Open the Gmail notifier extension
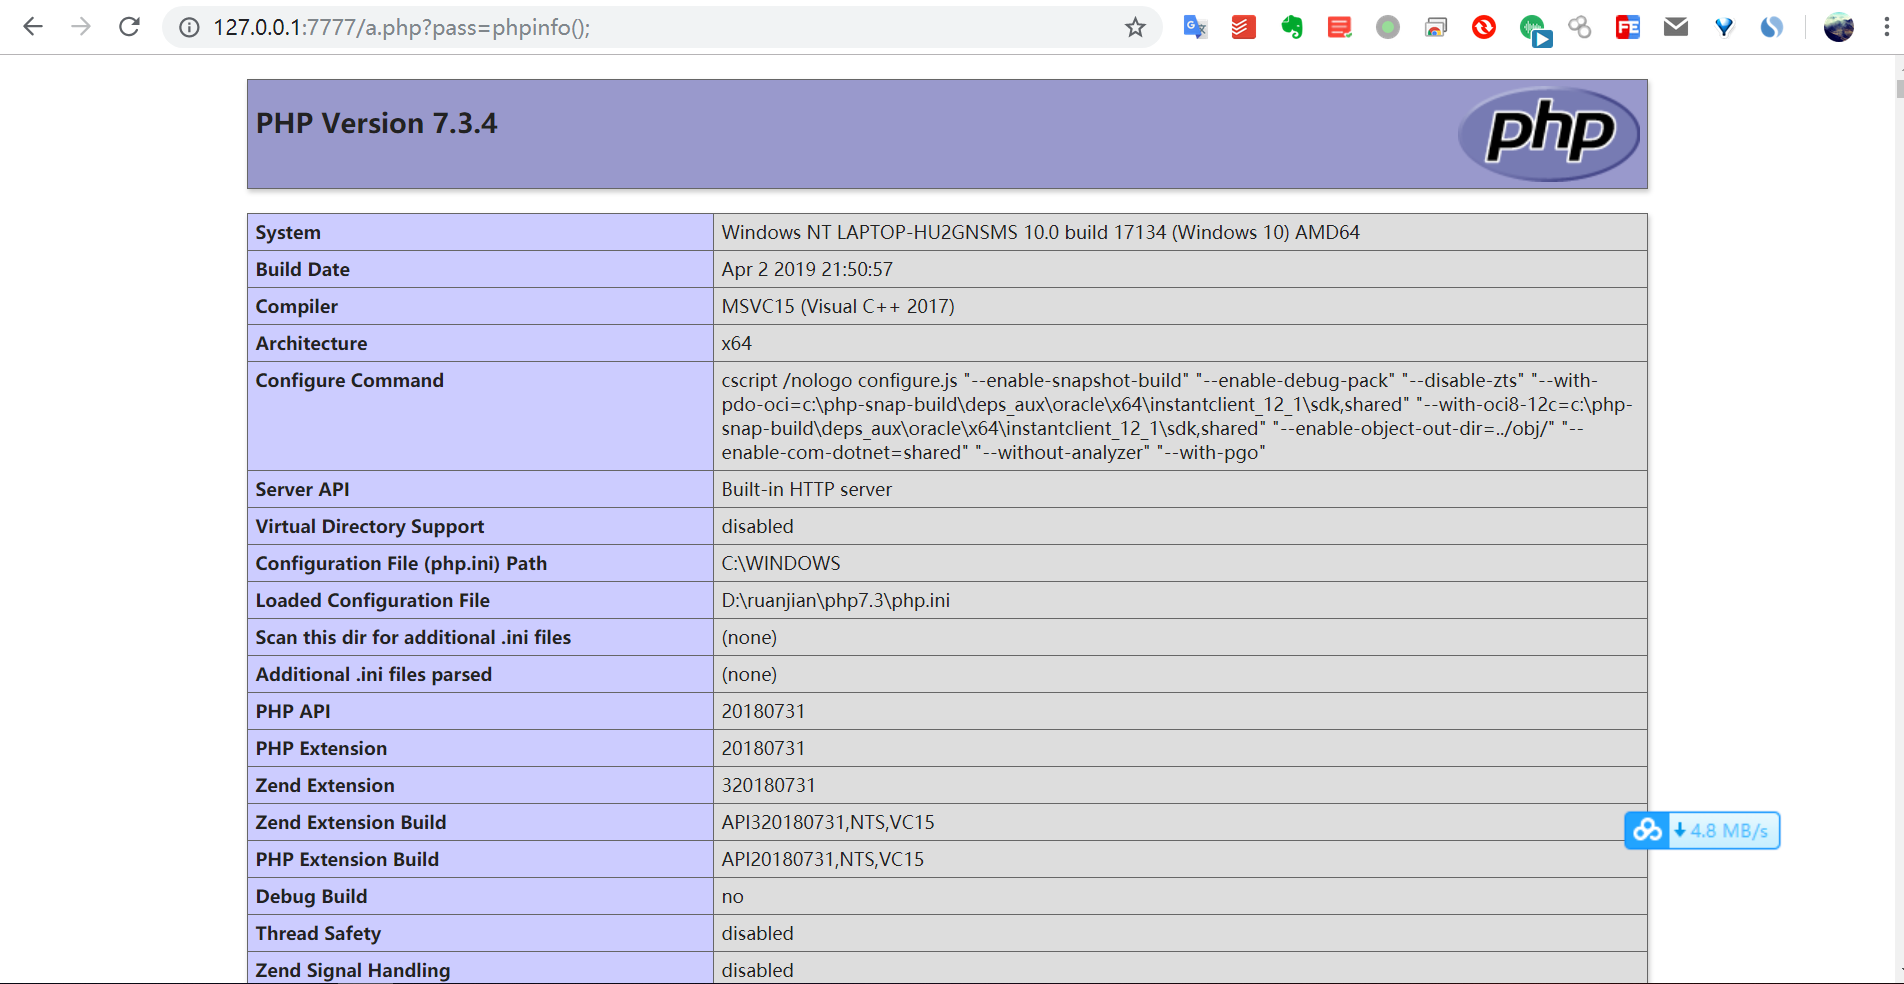Viewport: 1904px width, 984px height. (x=1675, y=27)
